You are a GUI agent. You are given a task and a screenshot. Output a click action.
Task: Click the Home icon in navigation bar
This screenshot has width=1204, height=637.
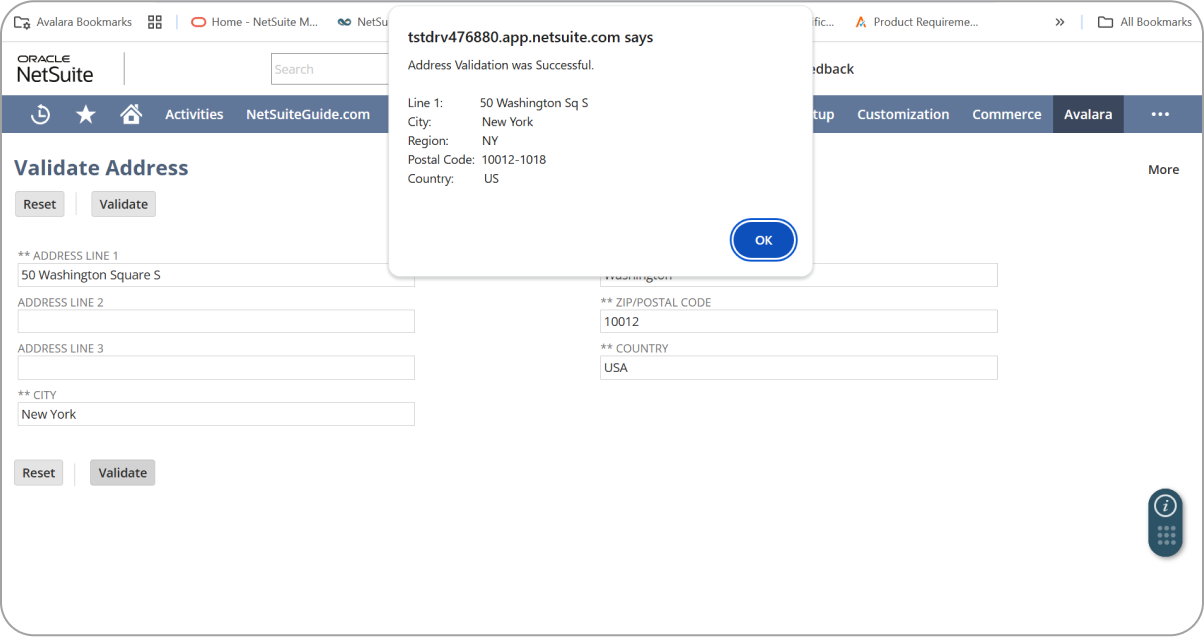tap(131, 114)
